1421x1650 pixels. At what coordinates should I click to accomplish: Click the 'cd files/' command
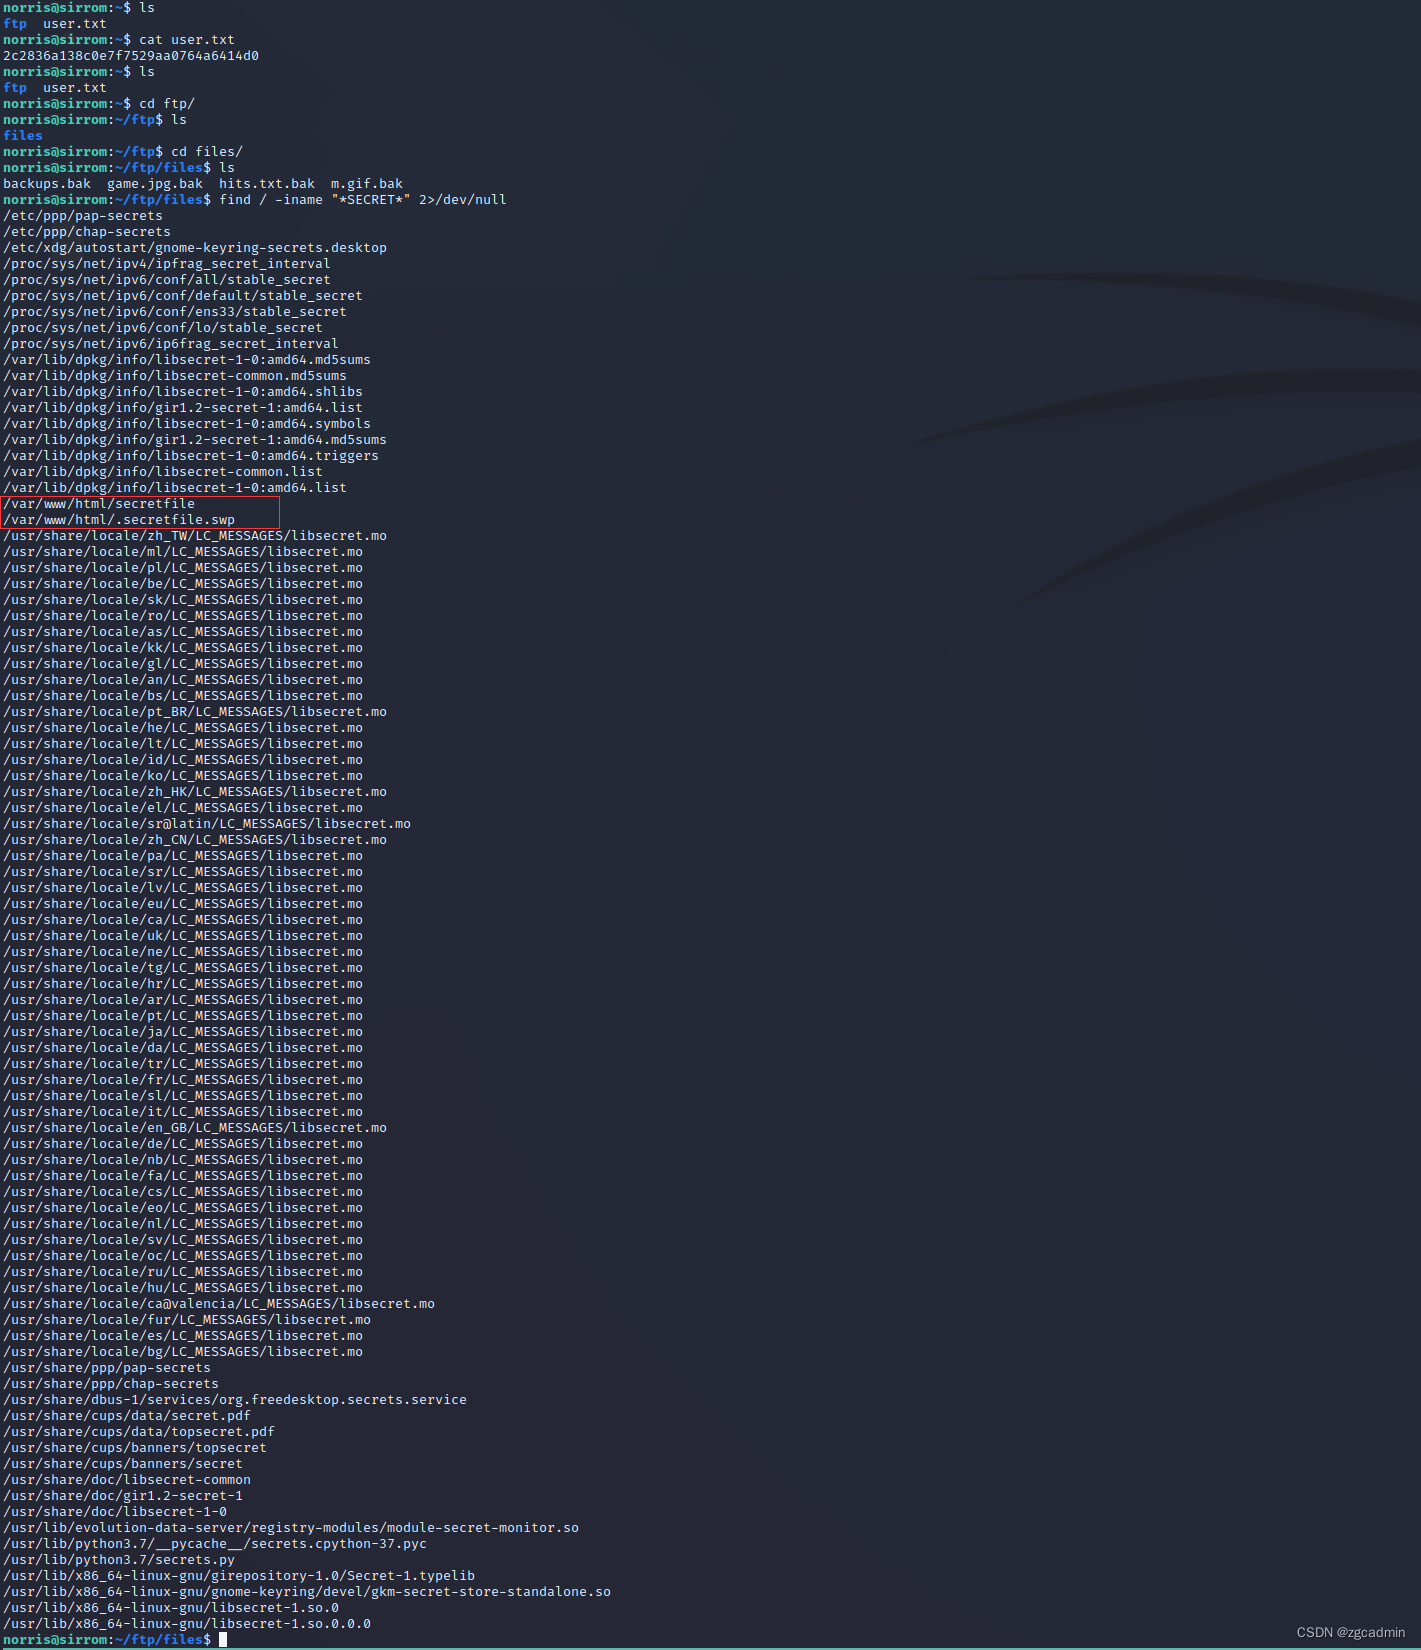tap(207, 152)
